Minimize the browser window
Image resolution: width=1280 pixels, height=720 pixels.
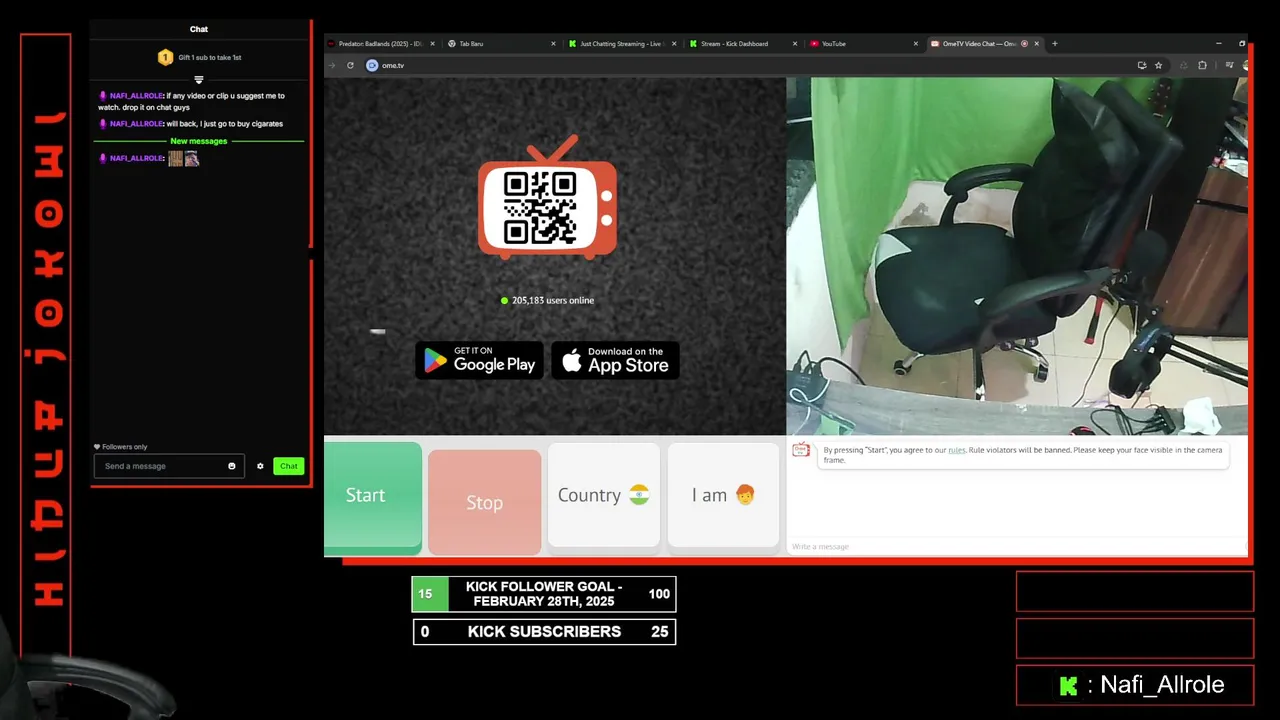[x=1219, y=44]
